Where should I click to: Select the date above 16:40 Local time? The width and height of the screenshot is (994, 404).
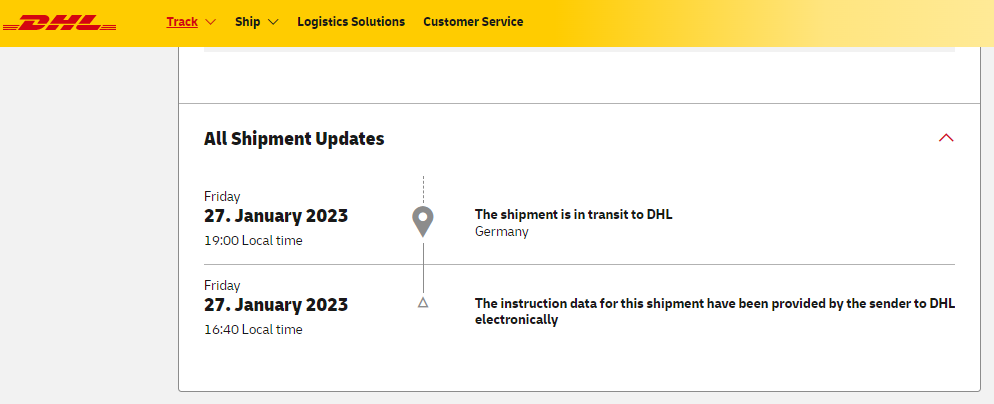[276, 305]
